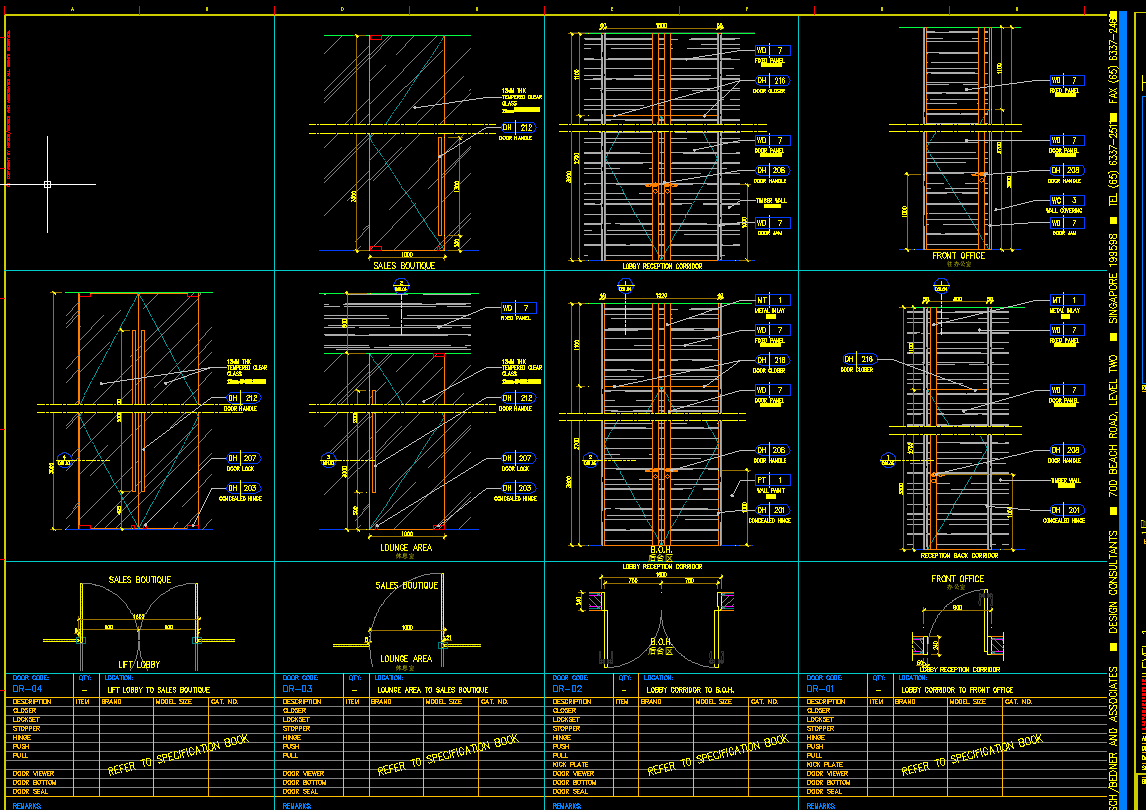
Task: Select the DR-03 door code text
Action: point(297,689)
